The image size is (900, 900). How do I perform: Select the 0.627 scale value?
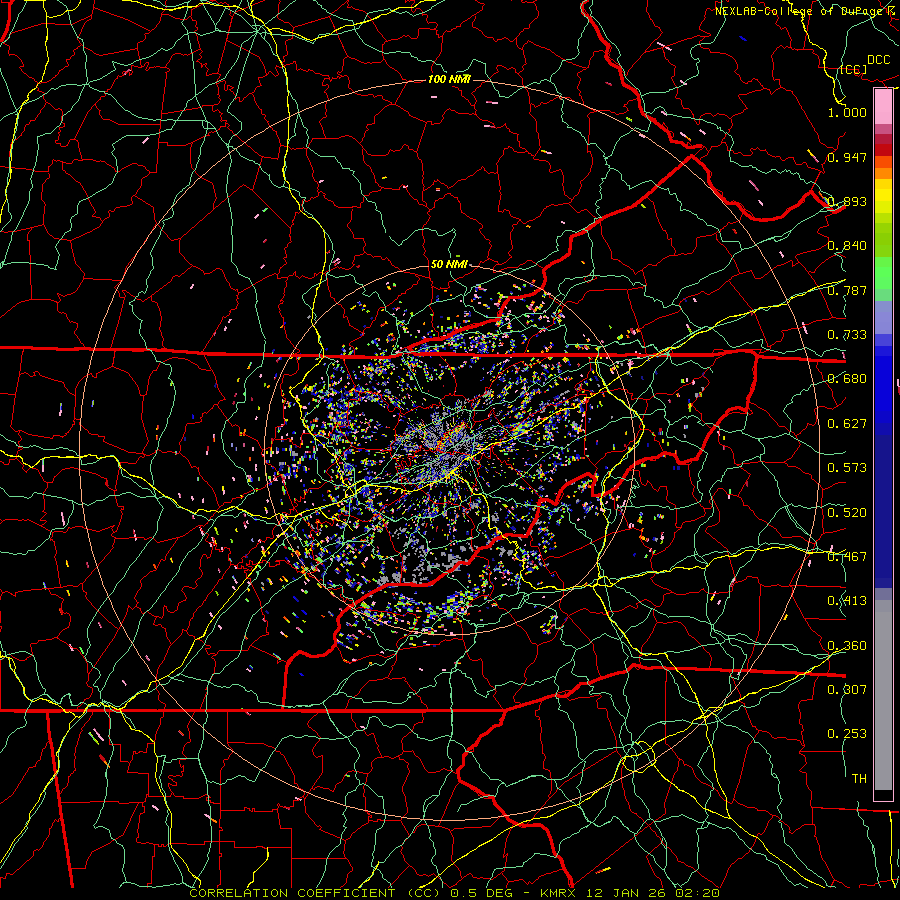(847, 424)
